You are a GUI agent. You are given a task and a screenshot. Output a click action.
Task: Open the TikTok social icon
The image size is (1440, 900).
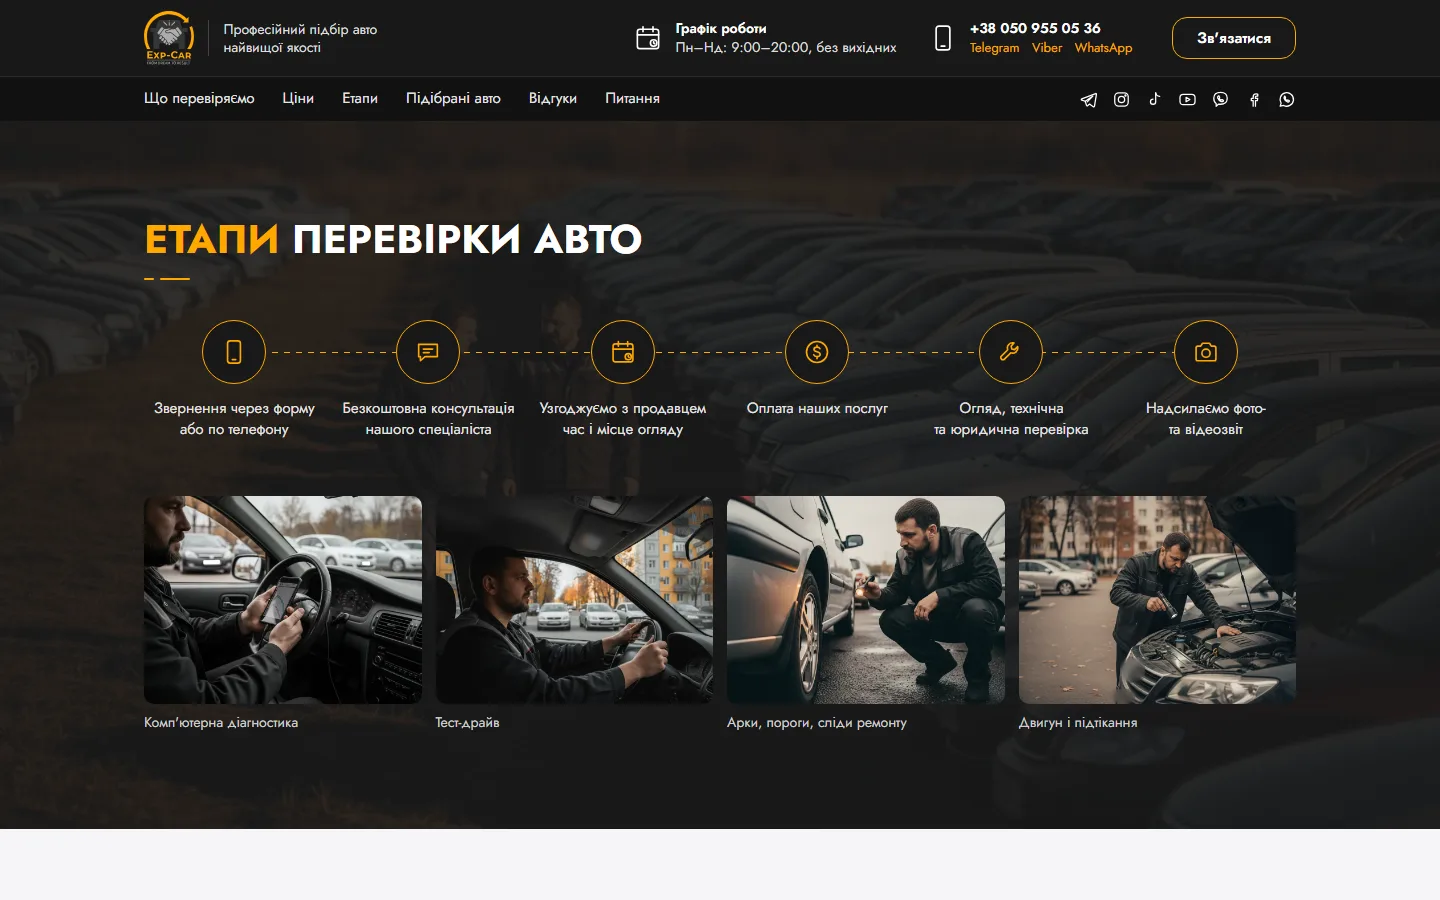[x=1154, y=99]
